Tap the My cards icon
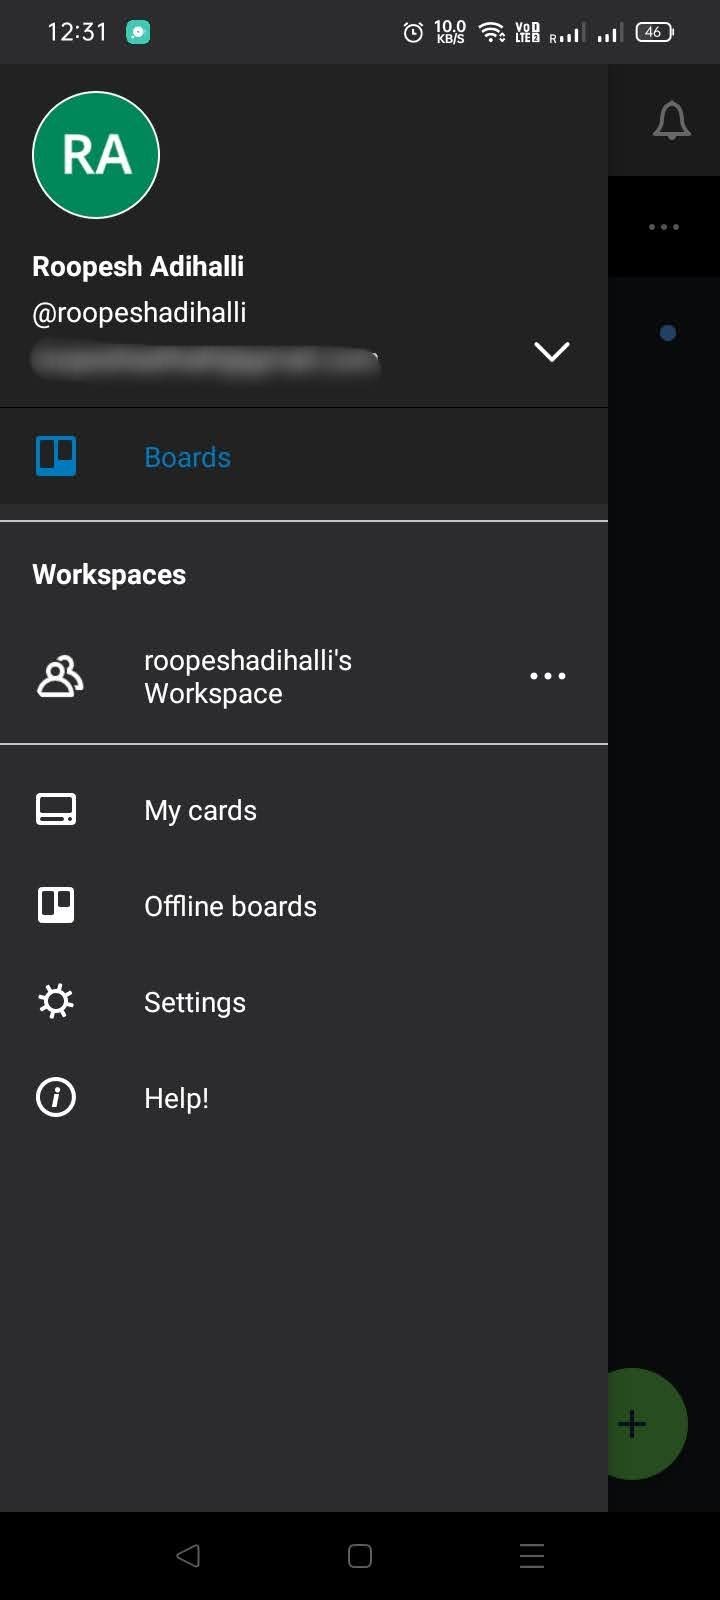Screen dimensions: 720x1600 pyautogui.click(x=56, y=809)
